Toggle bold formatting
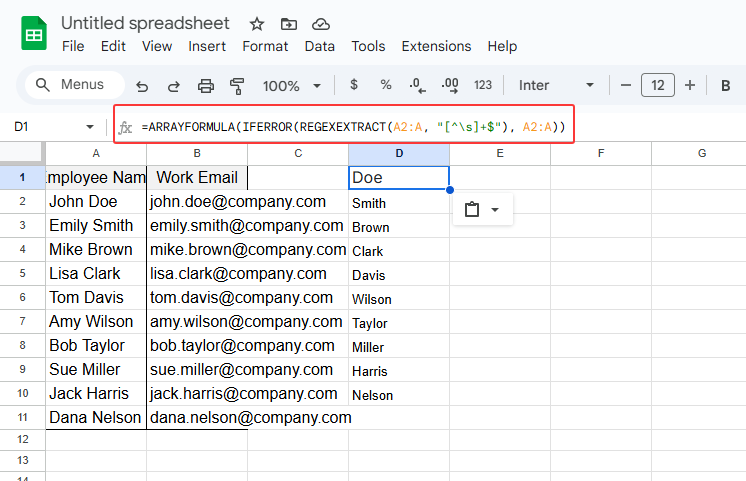 725,85
